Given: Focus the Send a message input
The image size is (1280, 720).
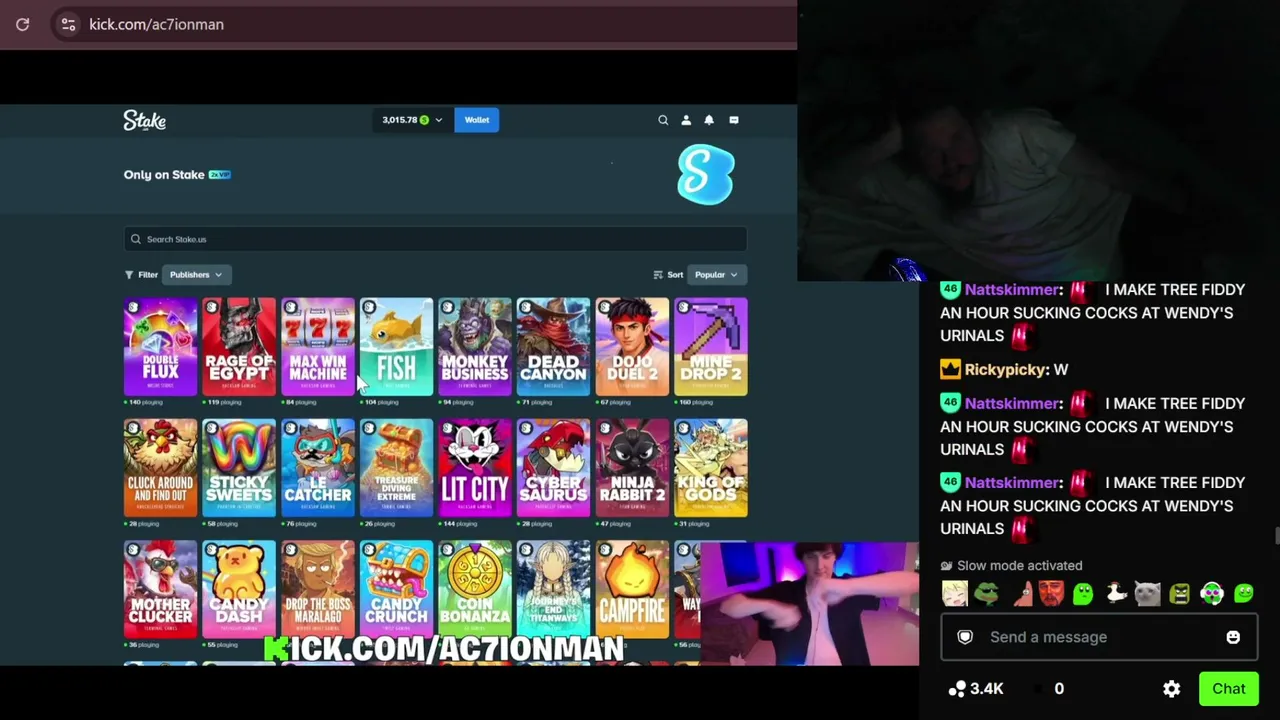Looking at the screenshot, I should [x=1099, y=637].
